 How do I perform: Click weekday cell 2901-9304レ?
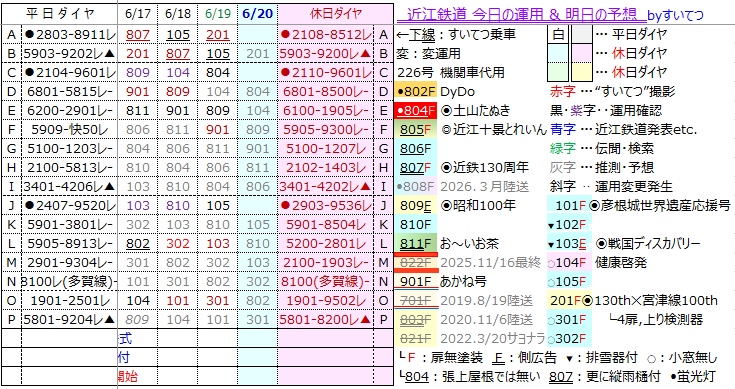coord(69,262)
